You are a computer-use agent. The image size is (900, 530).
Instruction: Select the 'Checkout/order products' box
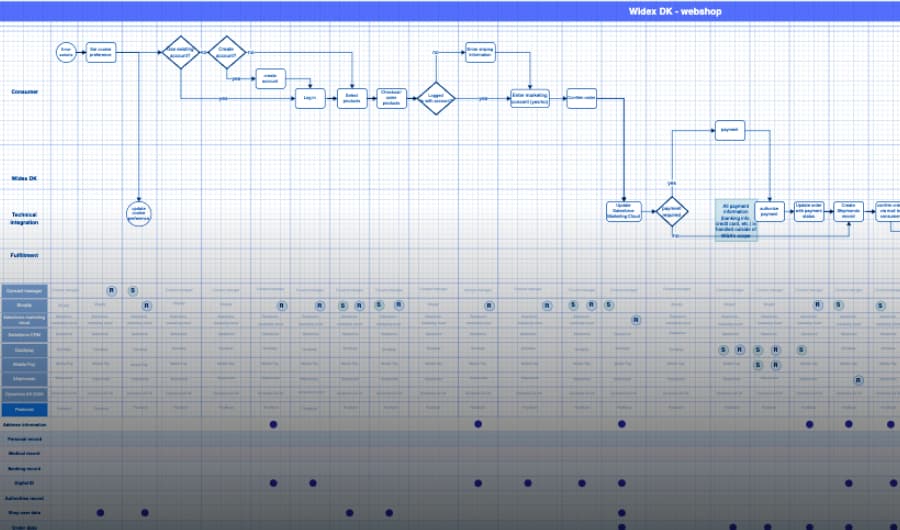[x=391, y=98]
